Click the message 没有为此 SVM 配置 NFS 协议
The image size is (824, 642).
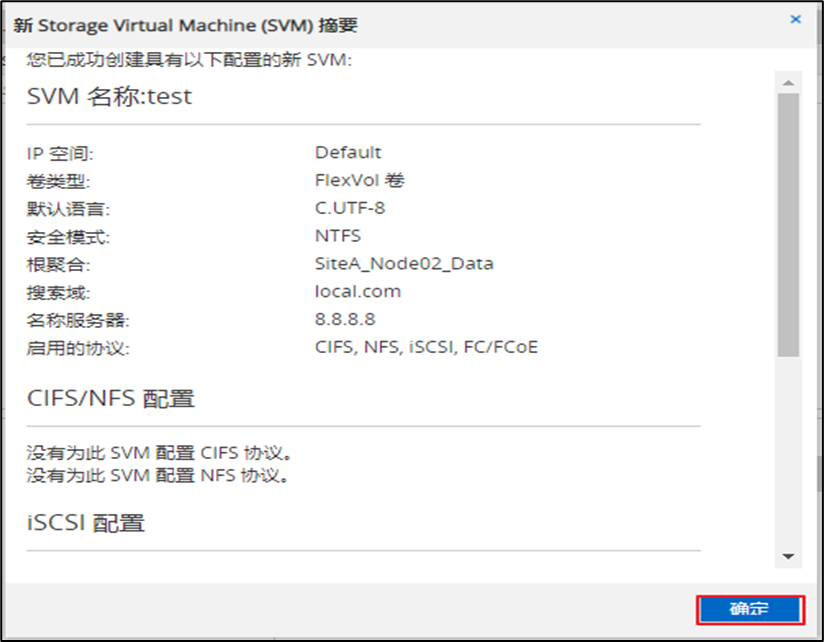tap(159, 475)
